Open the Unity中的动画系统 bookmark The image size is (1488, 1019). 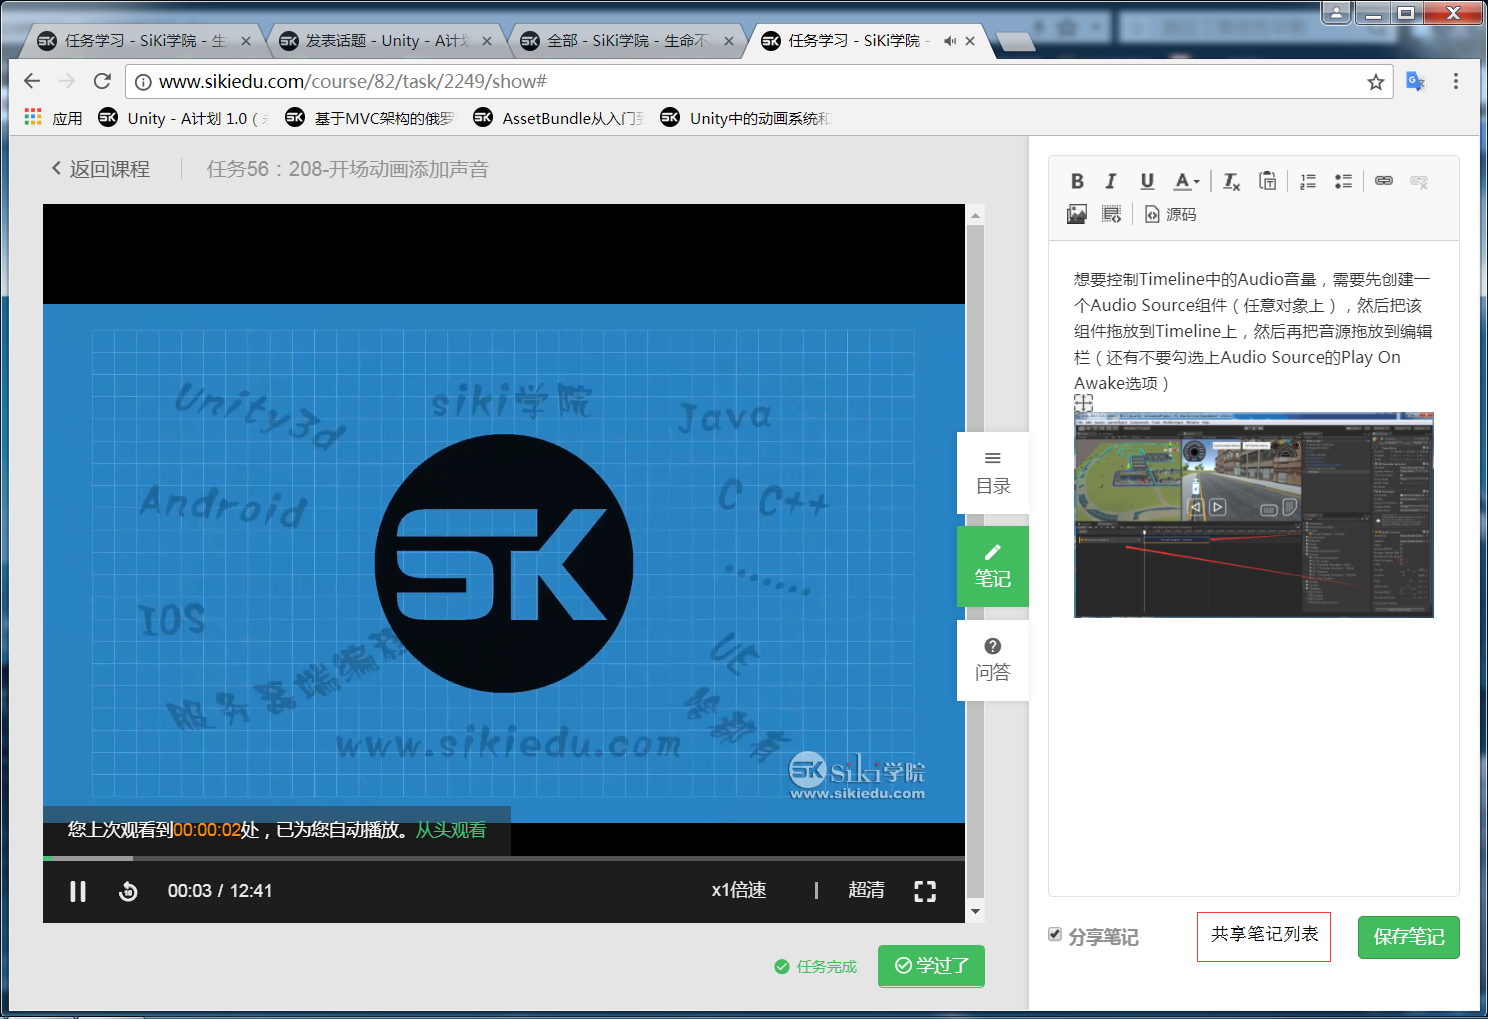coord(746,118)
